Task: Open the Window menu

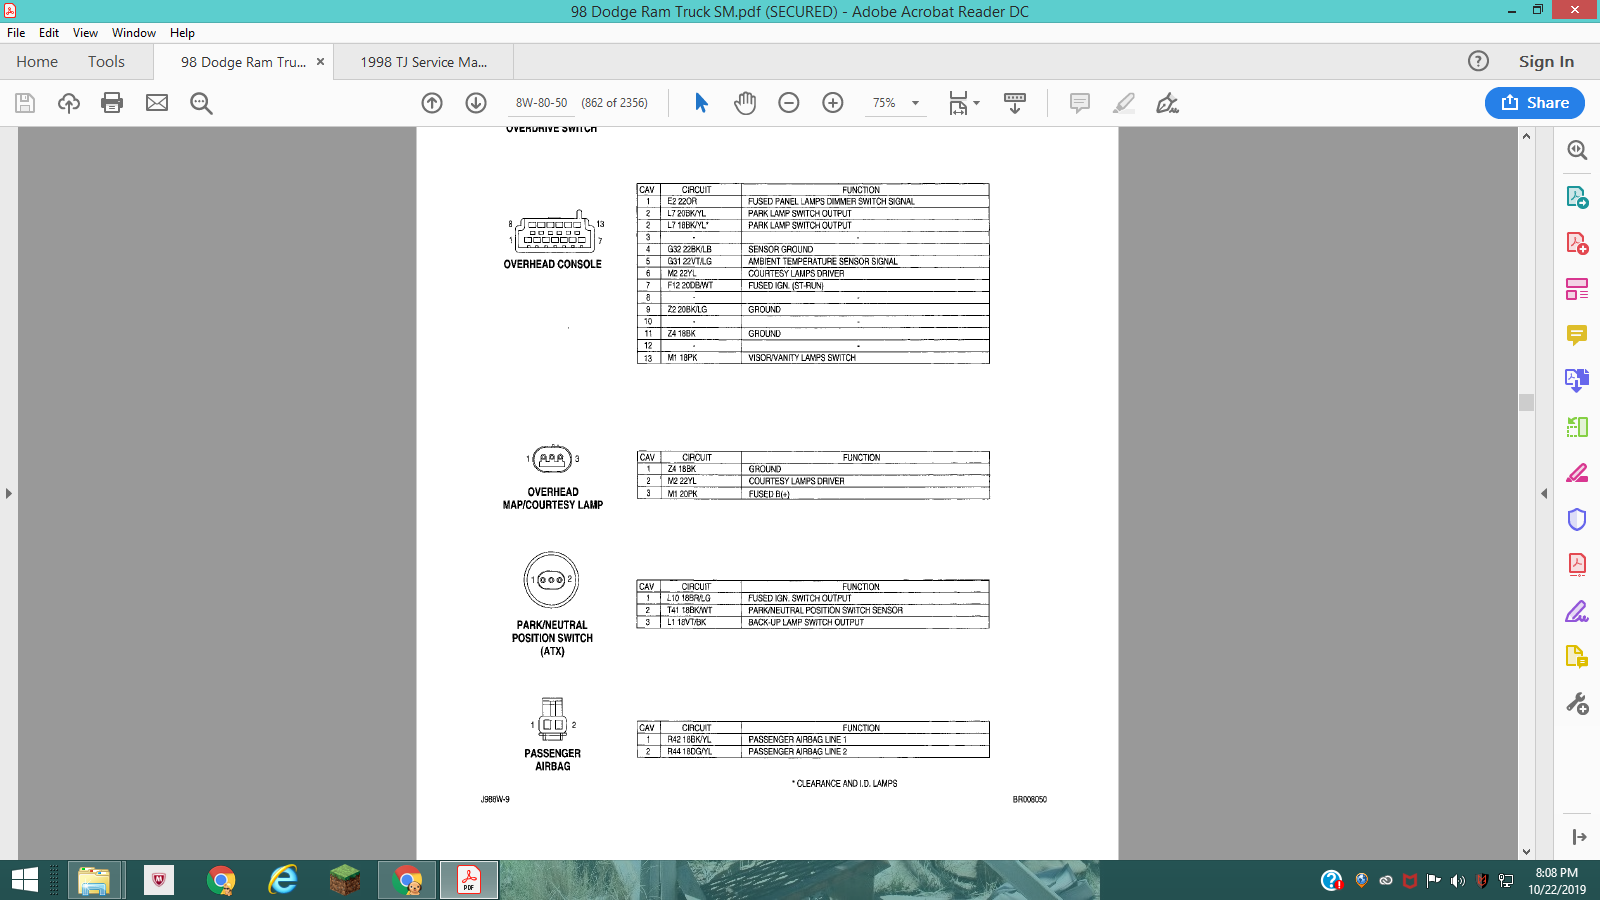Action: (x=134, y=33)
